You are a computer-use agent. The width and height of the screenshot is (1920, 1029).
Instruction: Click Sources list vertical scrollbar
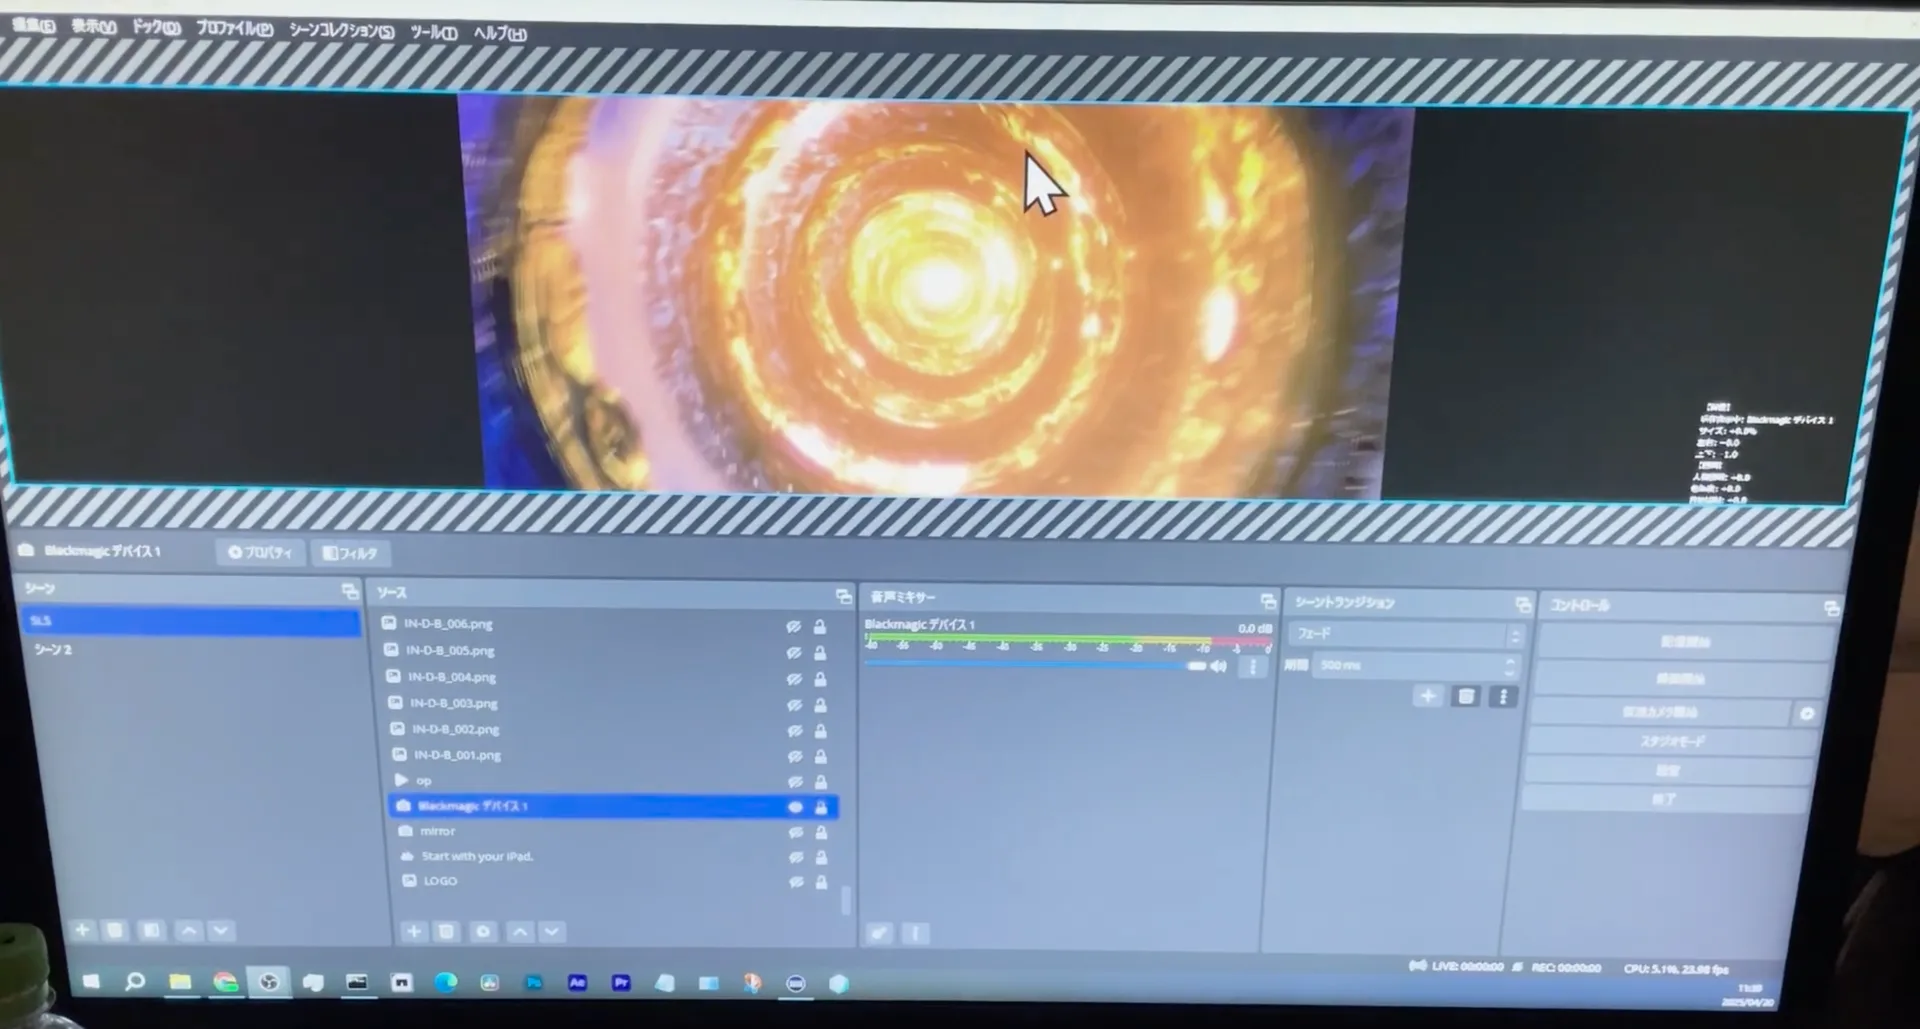[x=845, y=899]
